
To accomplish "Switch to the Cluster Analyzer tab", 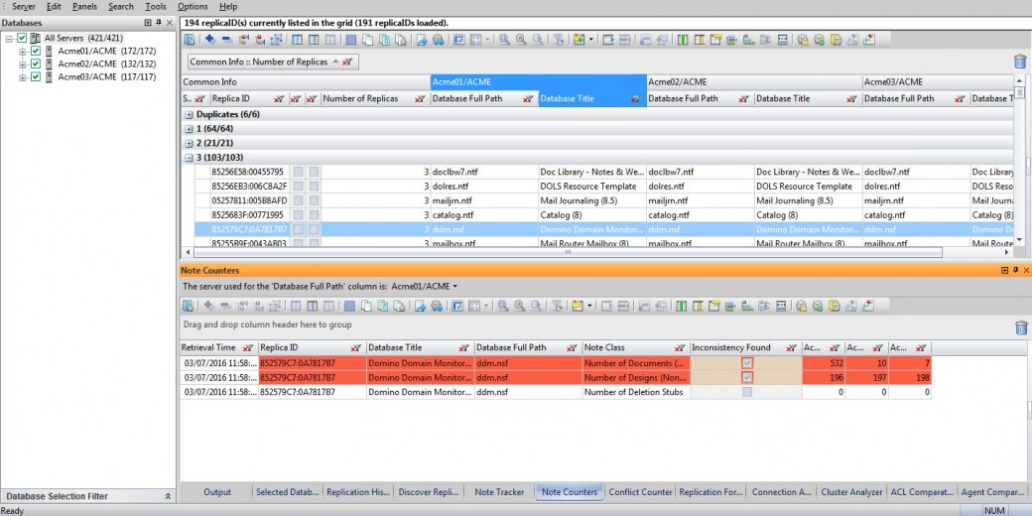I will pyautogui.click(x=852, y=492).
